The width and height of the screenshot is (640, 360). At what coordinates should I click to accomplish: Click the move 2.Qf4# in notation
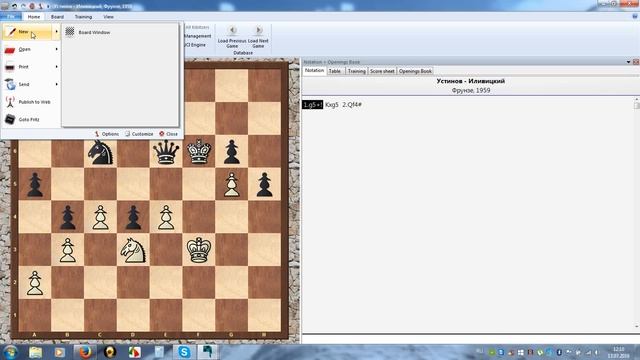point(352,105)
